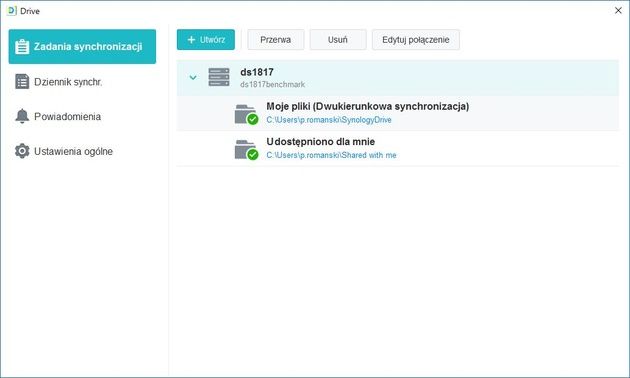Click the plus icon on Utwórz button
Screen dimensions: 630x378
[192, 39]
